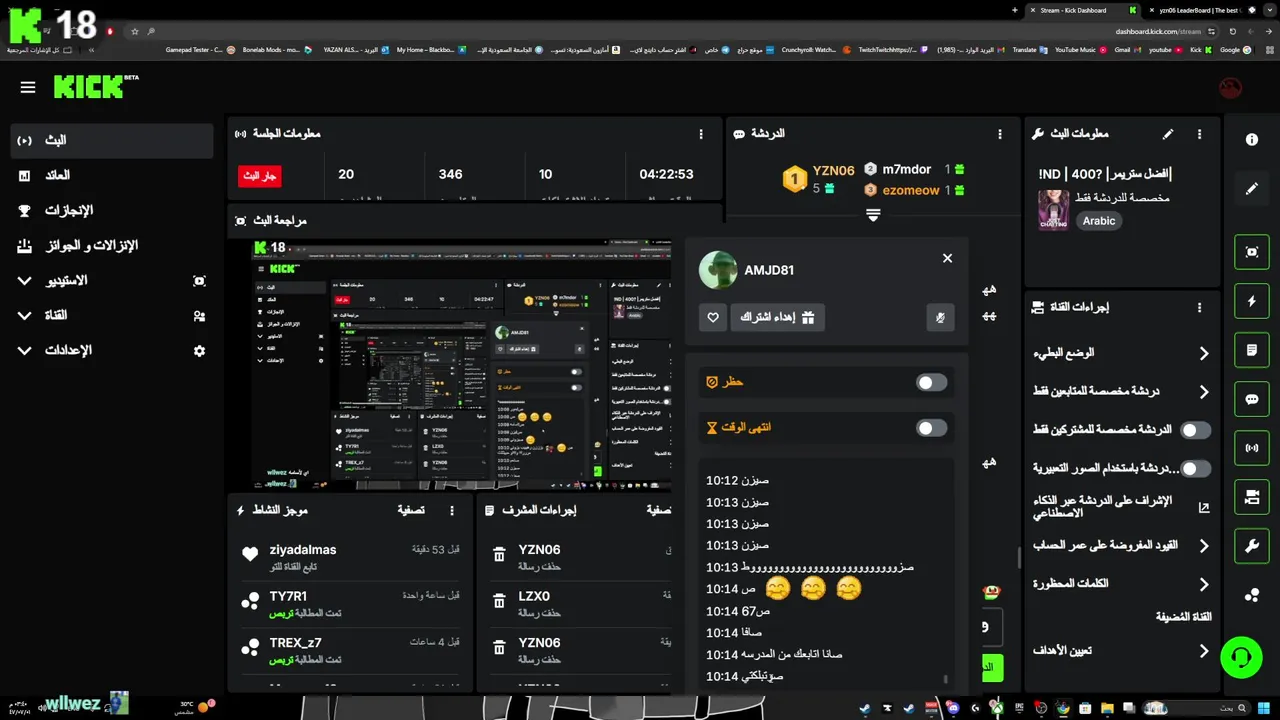Click the gift subscription (إهداء اشتراك) button
This screenshot has width=1280, height=720.
(x=778, y=318)
